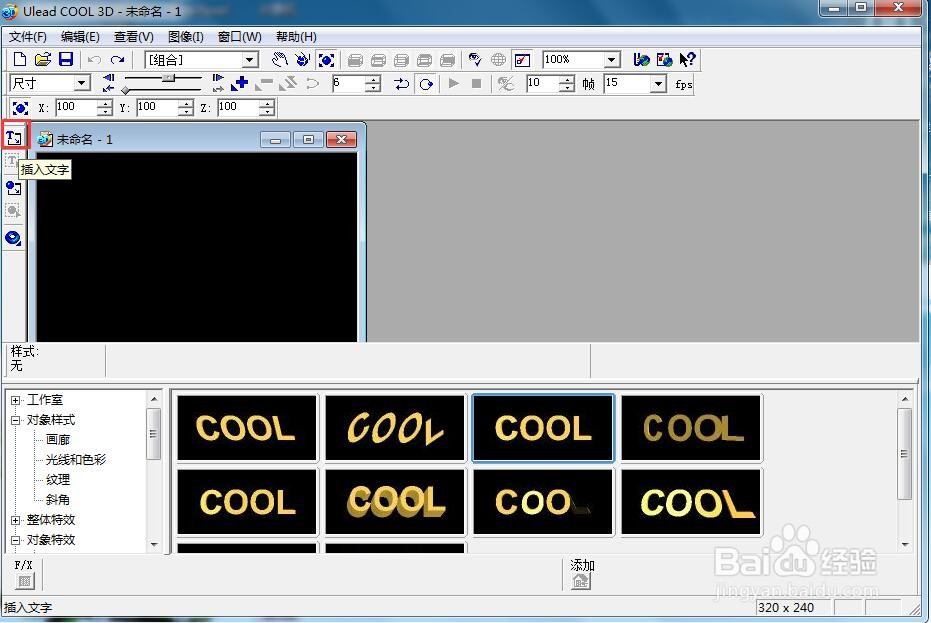Open the 尺寸 property dropdown
The height and width of the screenshot is (623, 931).
coord(82,83)
